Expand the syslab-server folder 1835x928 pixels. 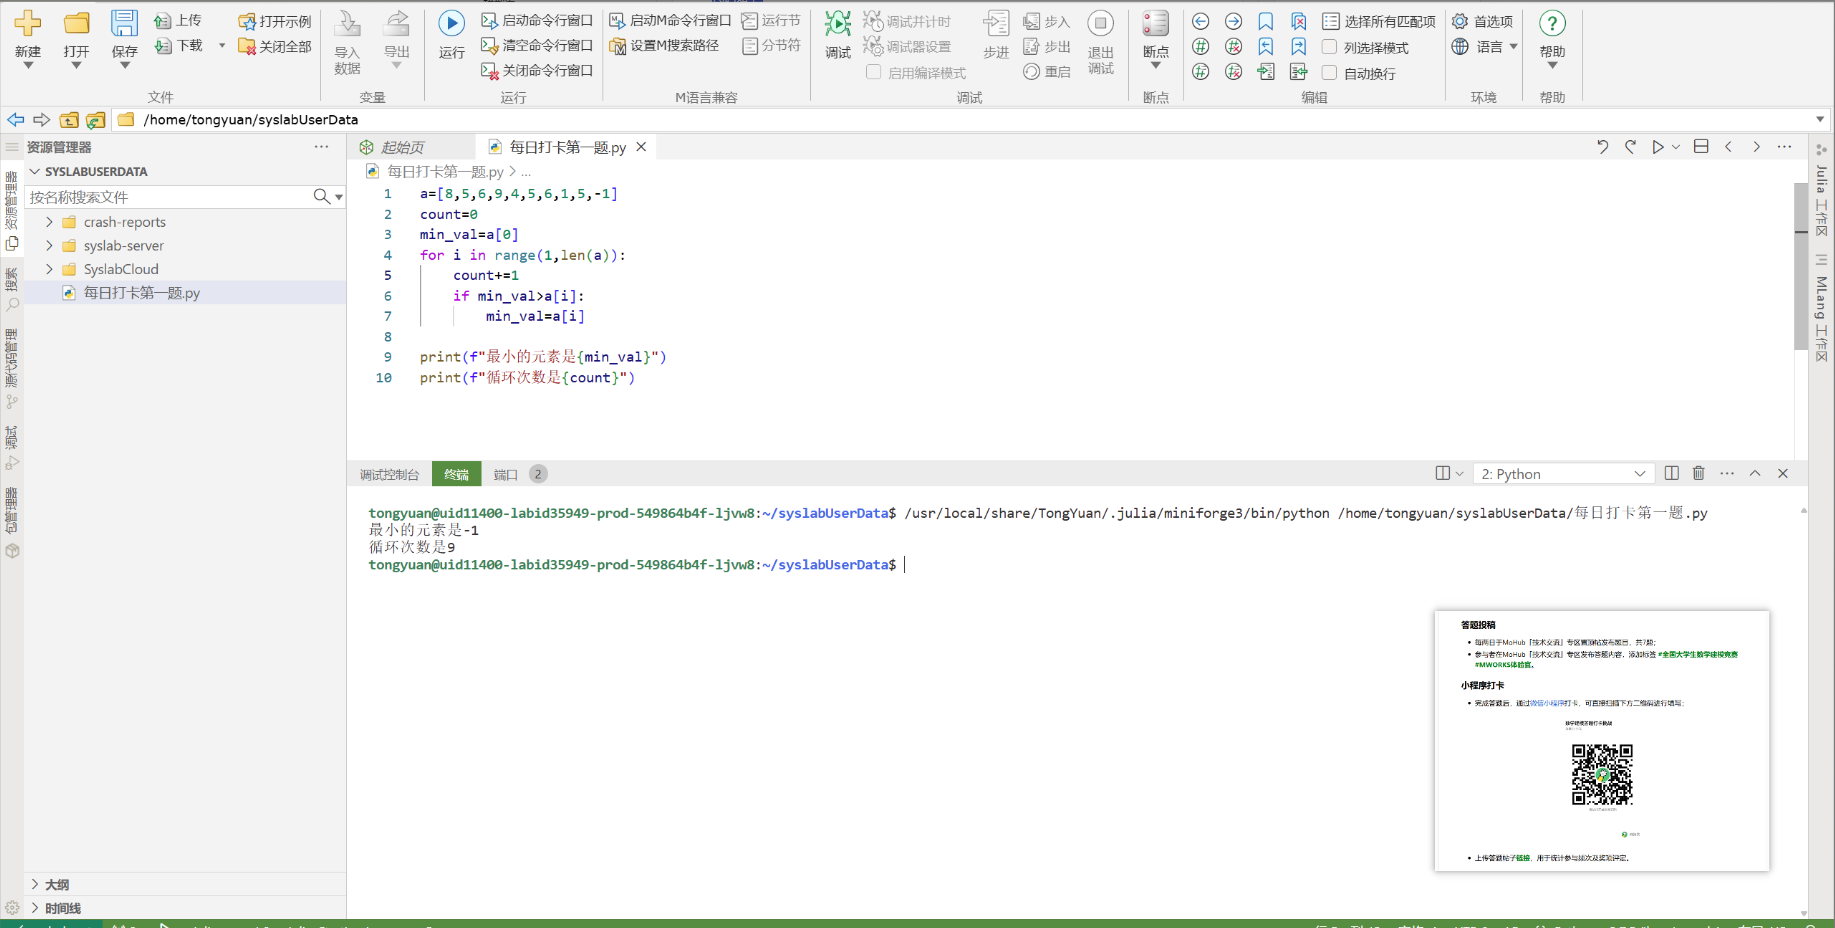coord(49,245)
